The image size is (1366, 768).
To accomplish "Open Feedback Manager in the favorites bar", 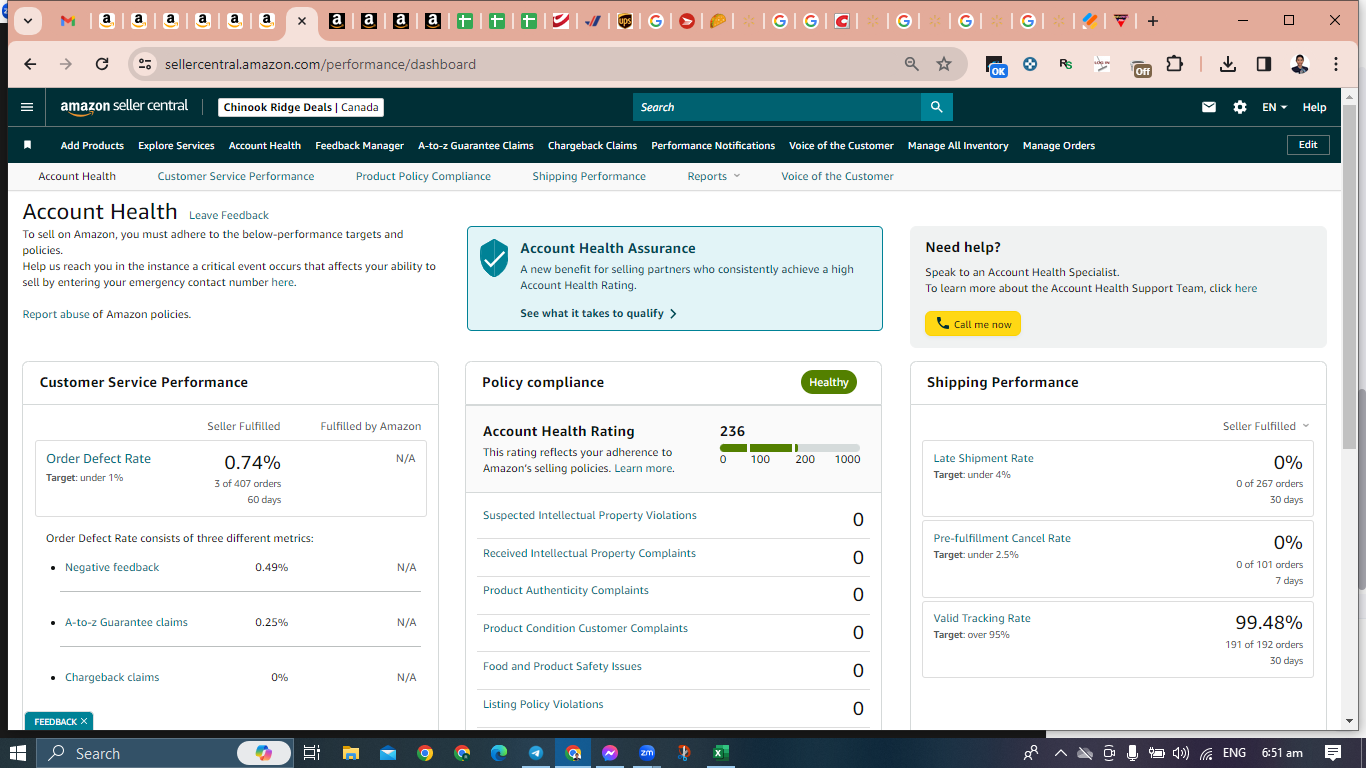I will pos(360,145).
